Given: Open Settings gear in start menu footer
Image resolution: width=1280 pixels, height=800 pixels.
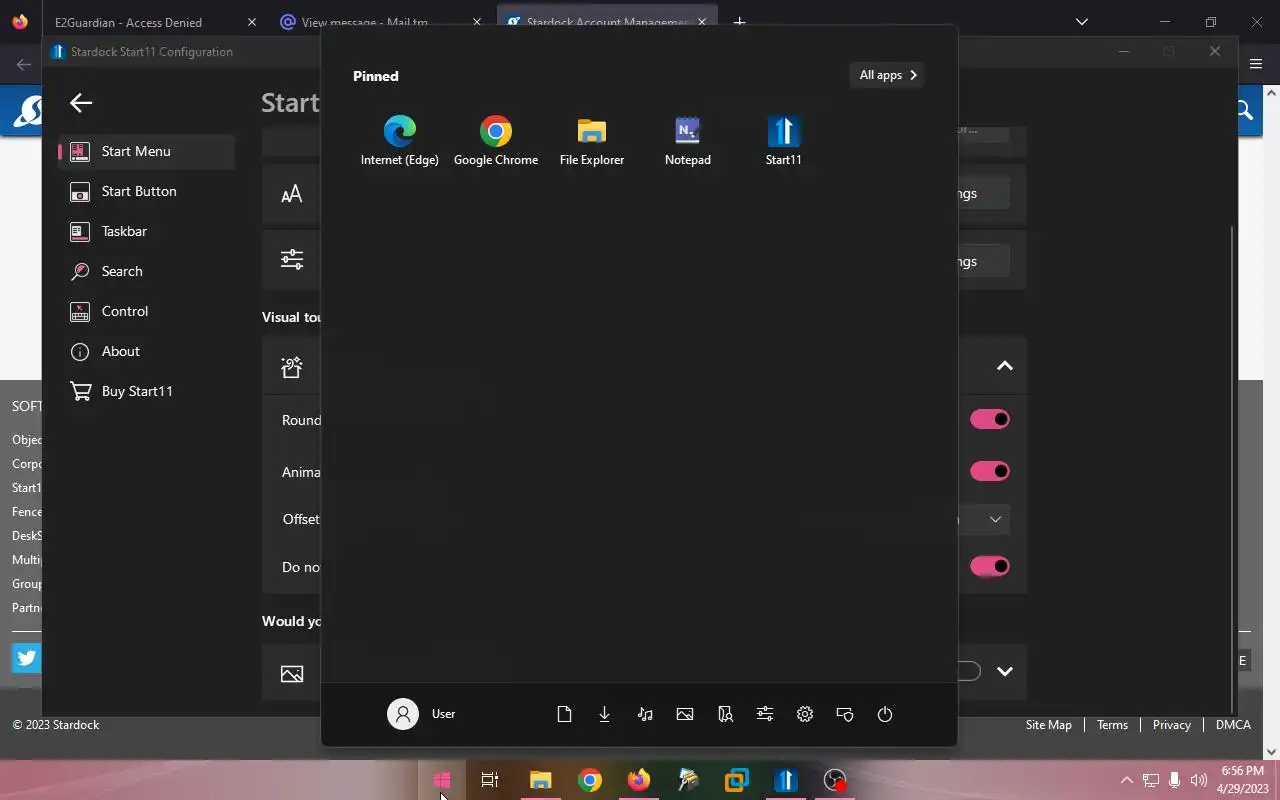Looking at the screenshot, I should [805, 714].
